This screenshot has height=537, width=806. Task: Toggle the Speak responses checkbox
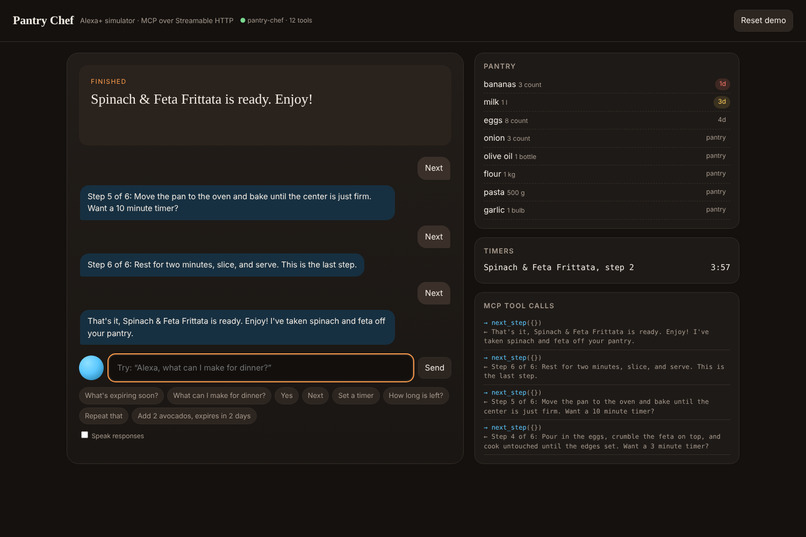[85, 435]
